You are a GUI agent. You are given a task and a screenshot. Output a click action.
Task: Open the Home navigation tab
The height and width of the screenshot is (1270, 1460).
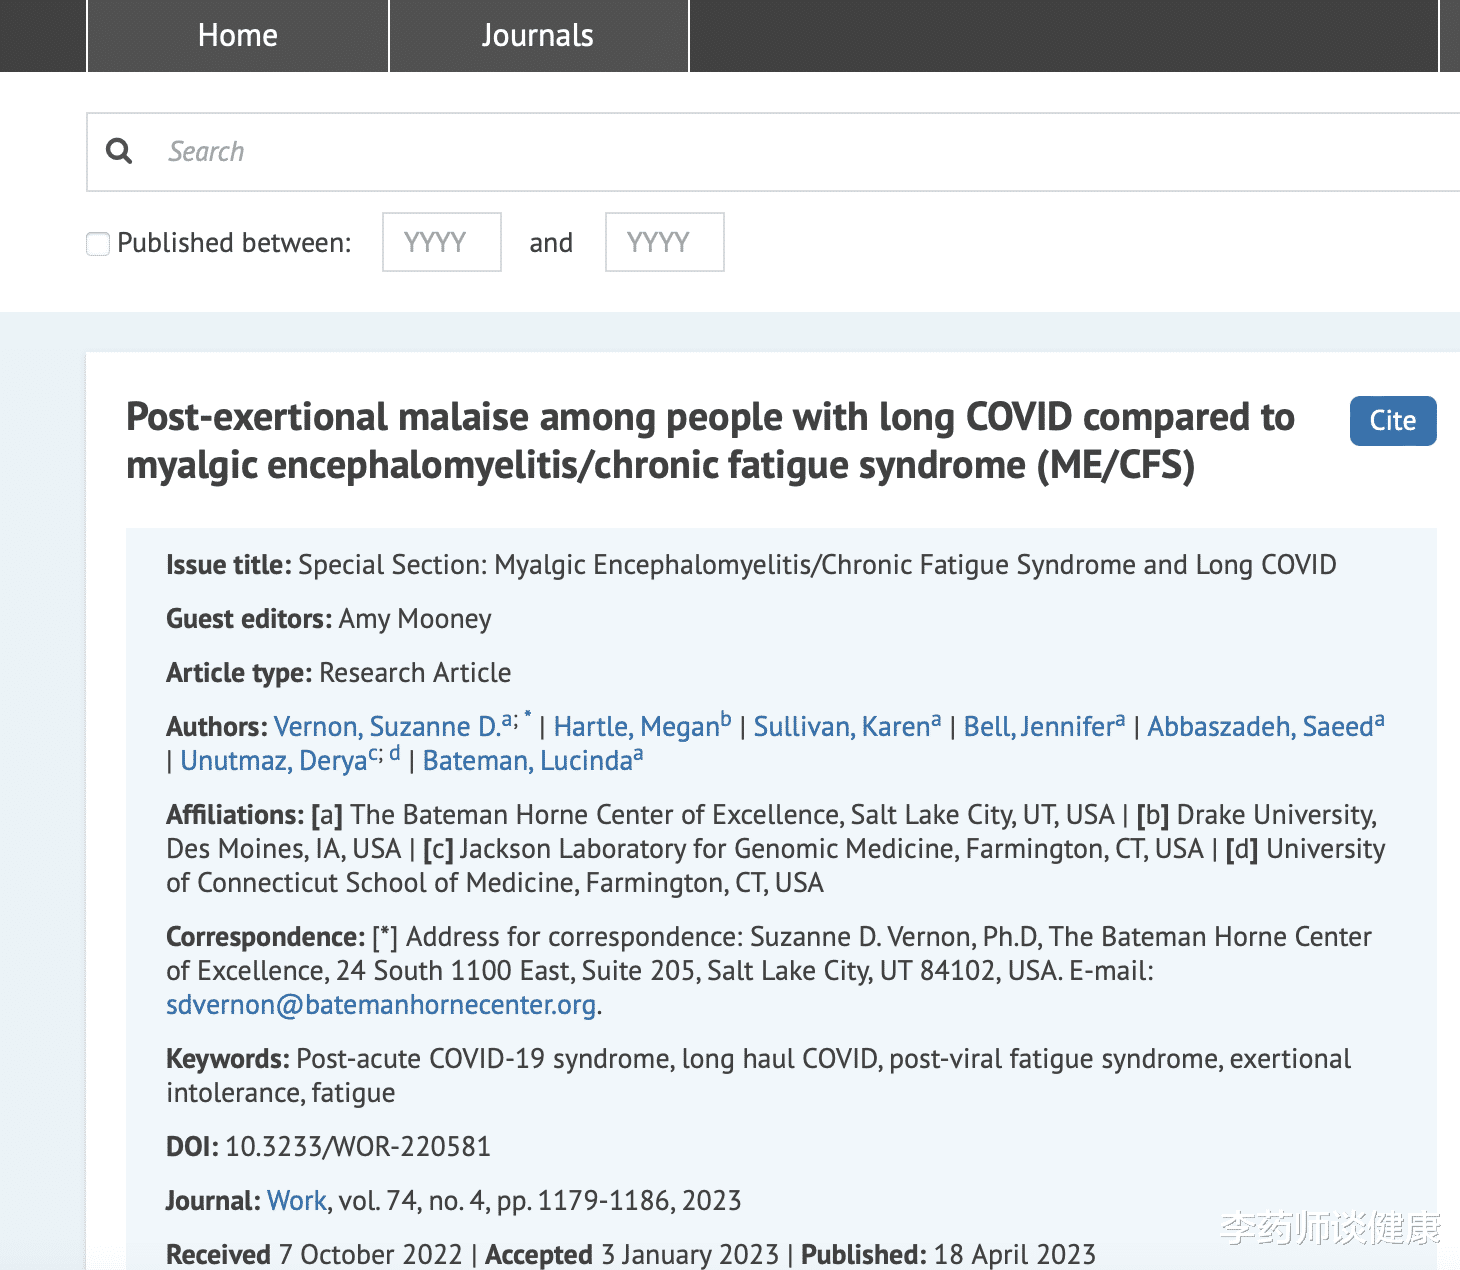pos(238,36)
